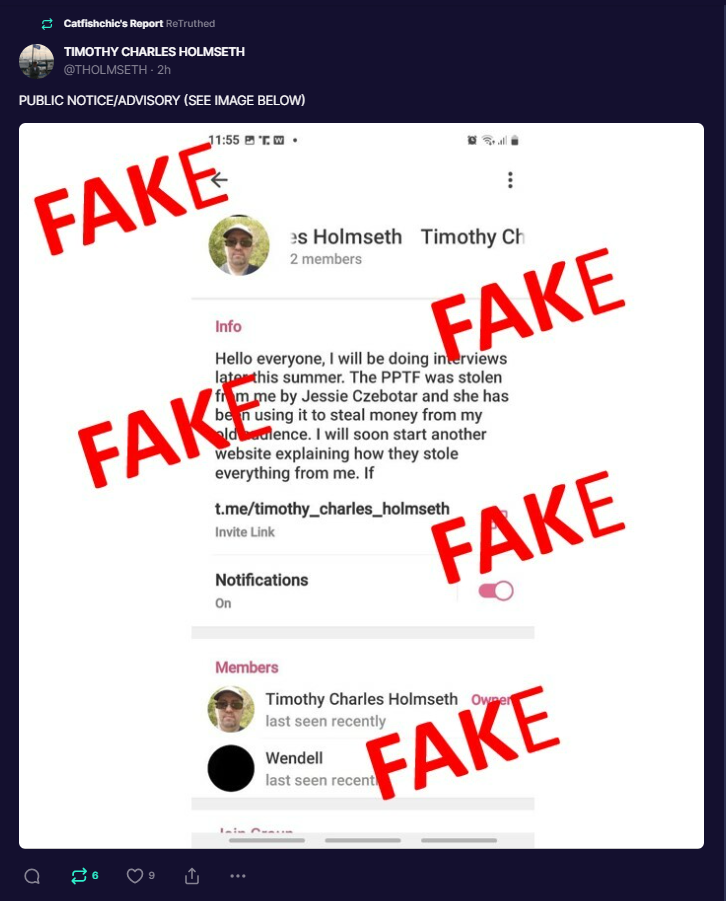
Task: Click the Members section heading
Action: [x=247, y=668]
